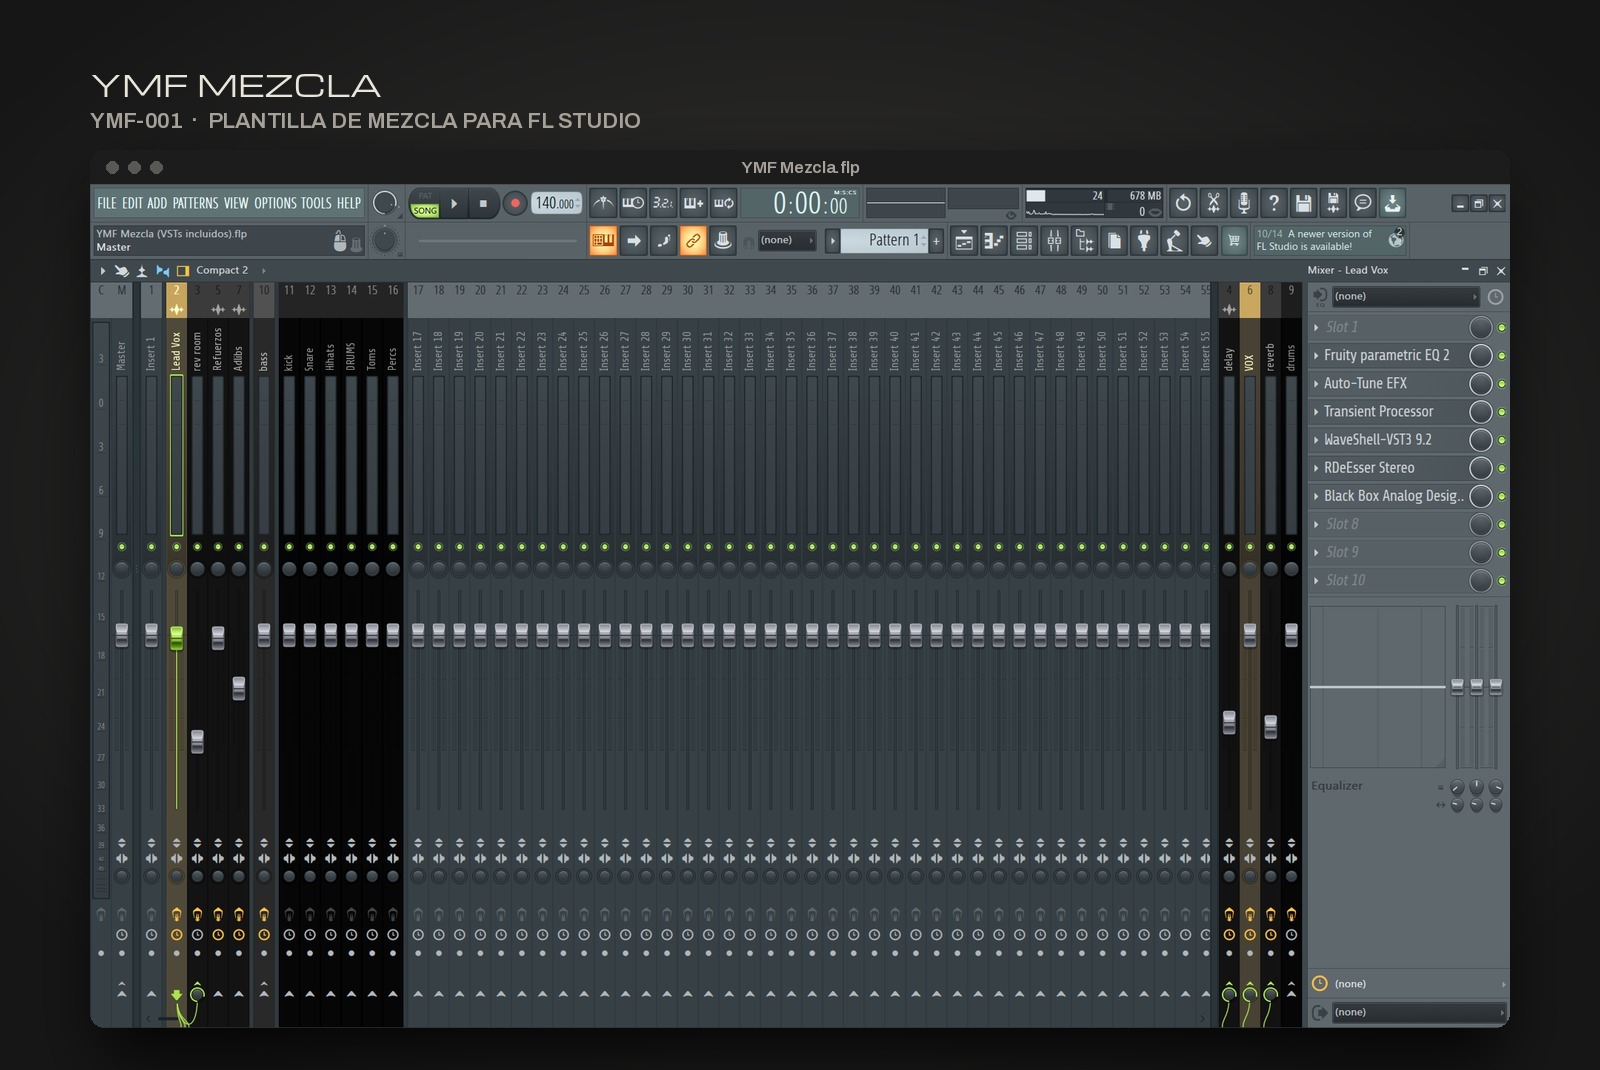Viewport: 1600px width, 1070px height.
Task: Click the Lead Vox green volume fader
Action: click(x=176, y=638)
